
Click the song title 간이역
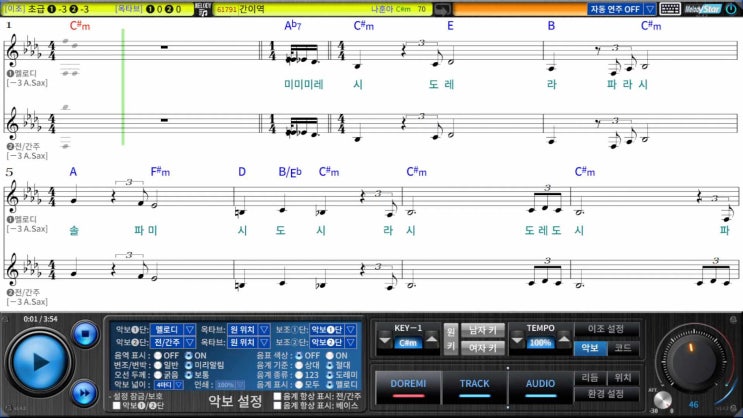[x=252, y=9]
